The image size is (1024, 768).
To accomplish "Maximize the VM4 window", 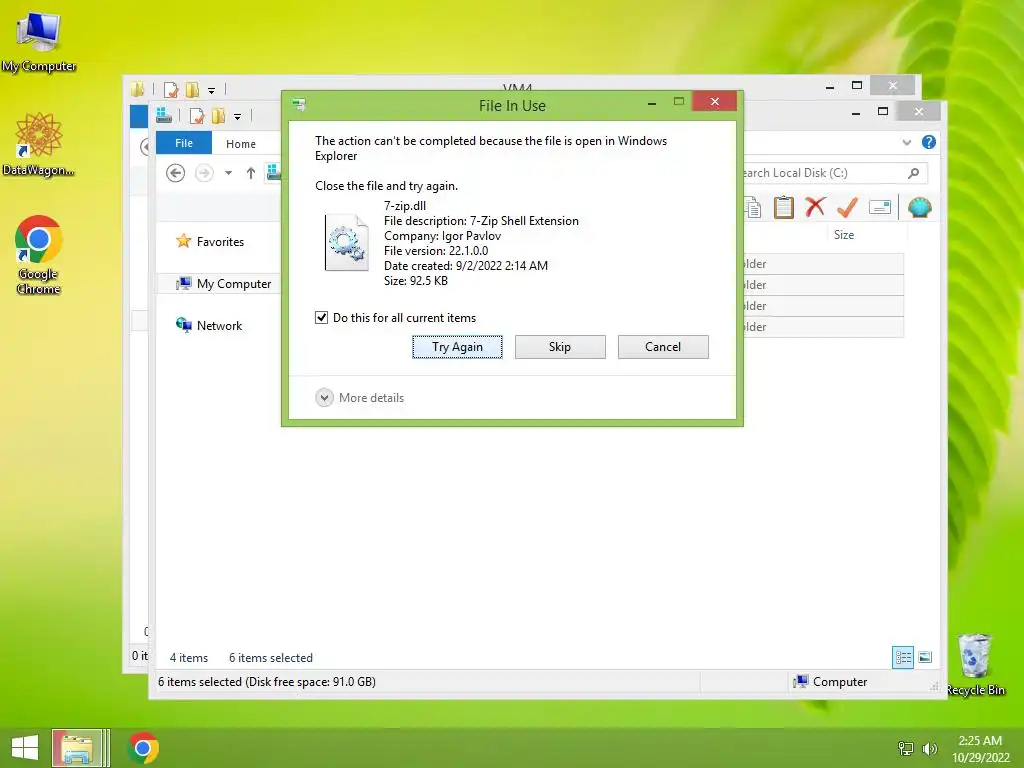I will (857, 86).
